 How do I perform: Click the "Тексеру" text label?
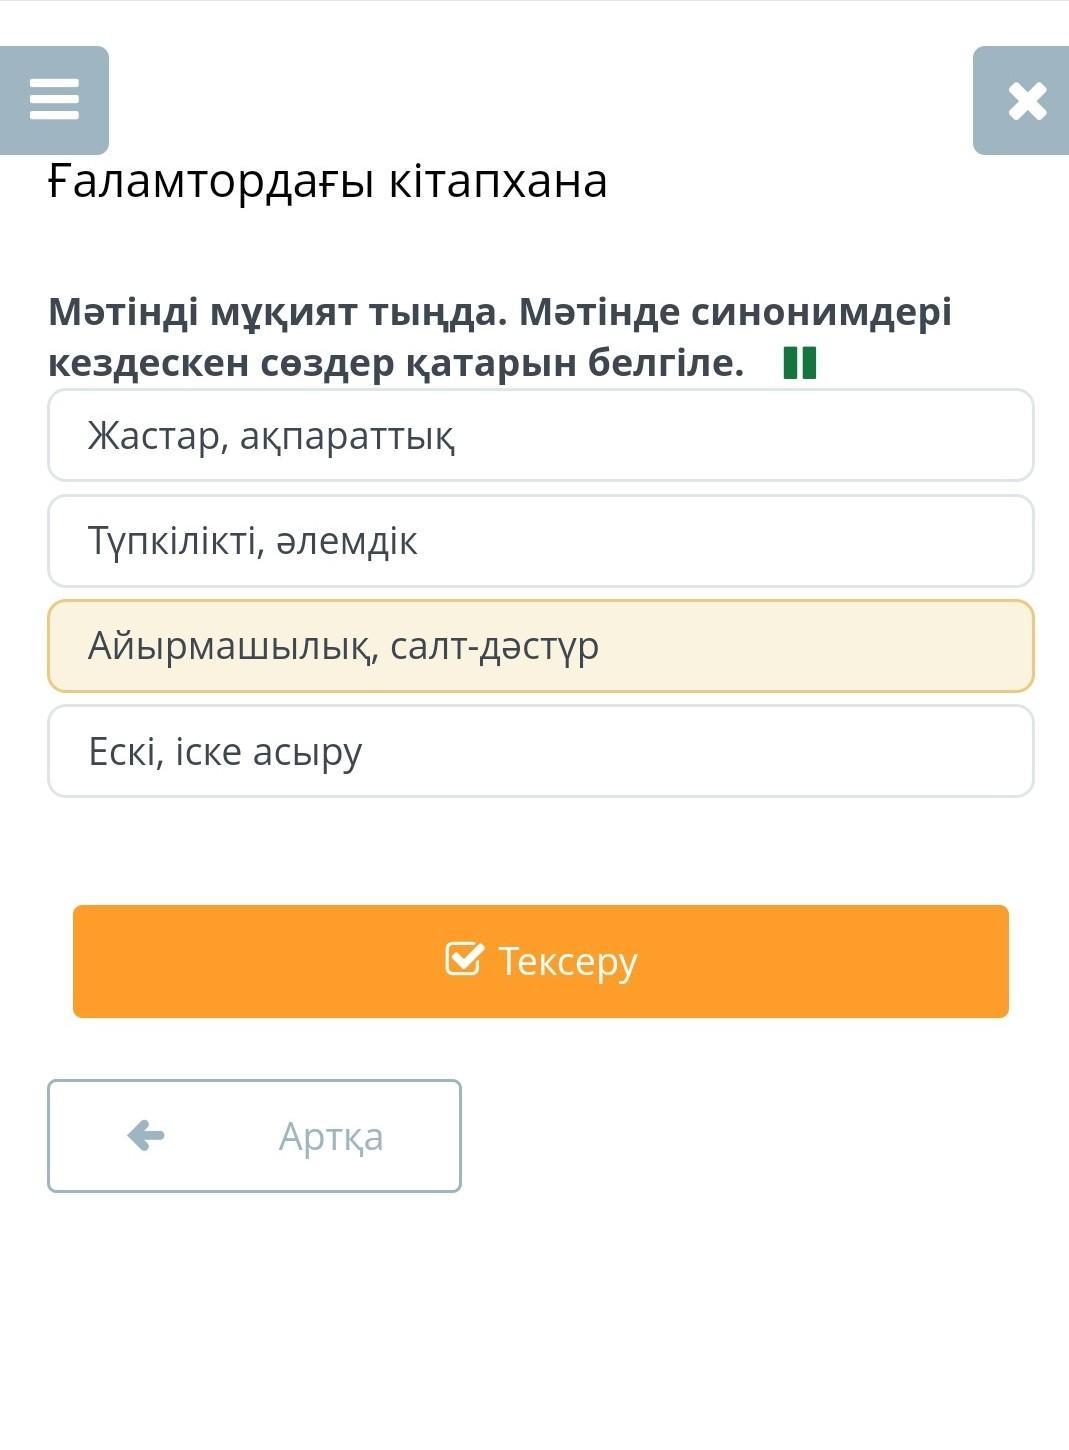[x=567, y=961]
